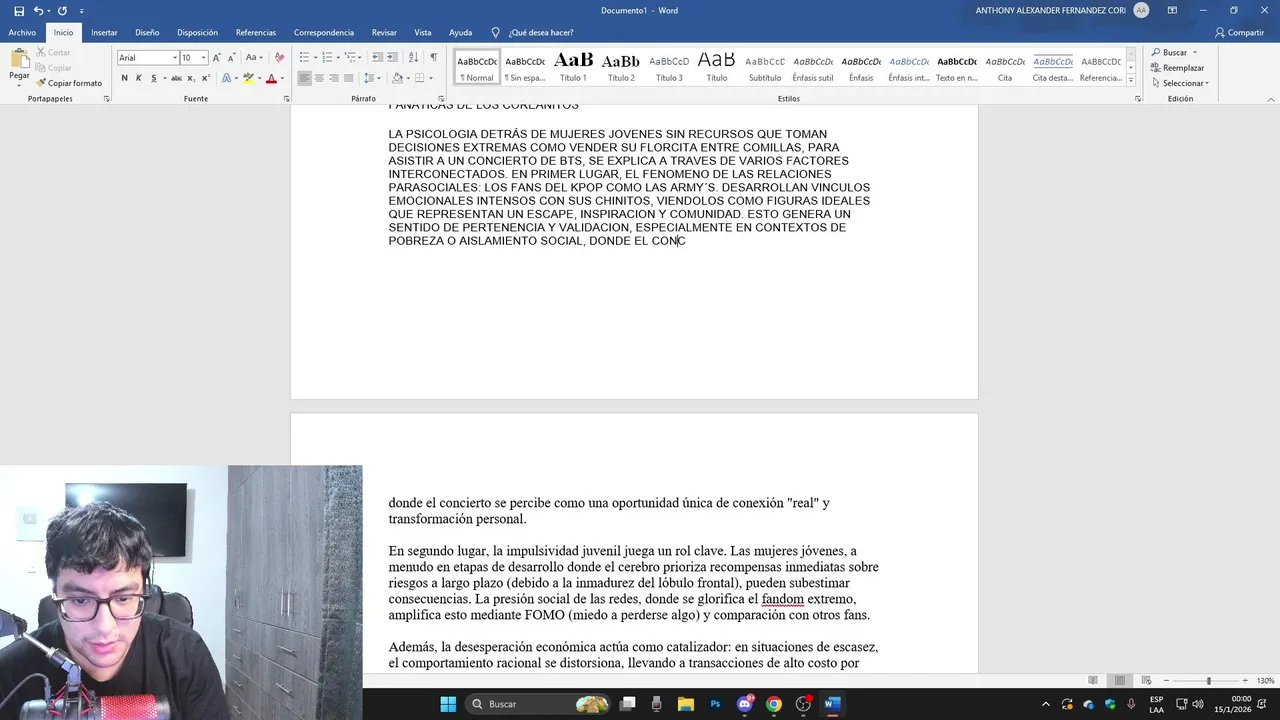Zoom in with the plus icon
This screenshot has width=1280, height=720.
point(1246,681)
